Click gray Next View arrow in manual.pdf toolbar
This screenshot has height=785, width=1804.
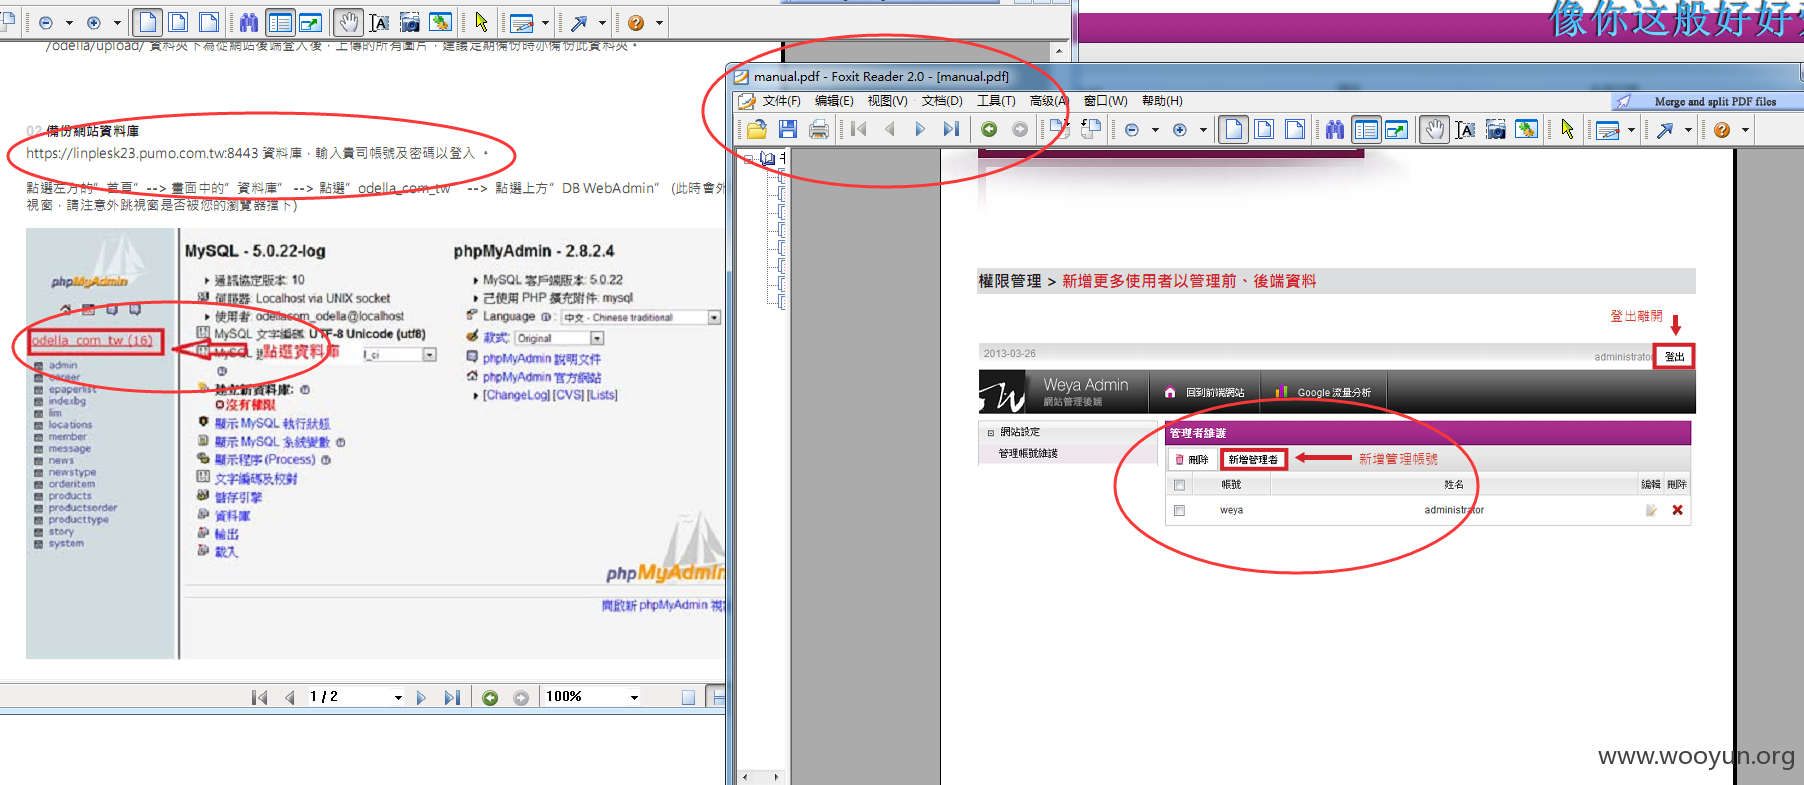tap(1020, 129)
